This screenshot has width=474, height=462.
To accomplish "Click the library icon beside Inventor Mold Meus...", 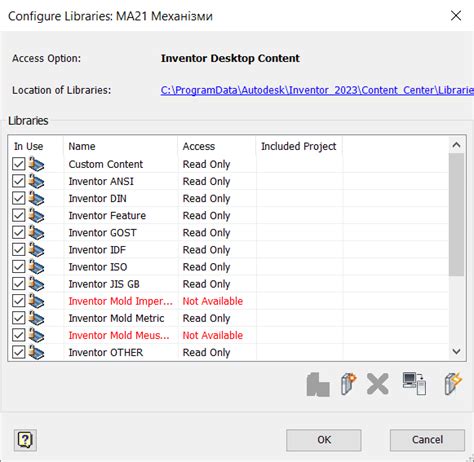I will (x=36, y=335).
